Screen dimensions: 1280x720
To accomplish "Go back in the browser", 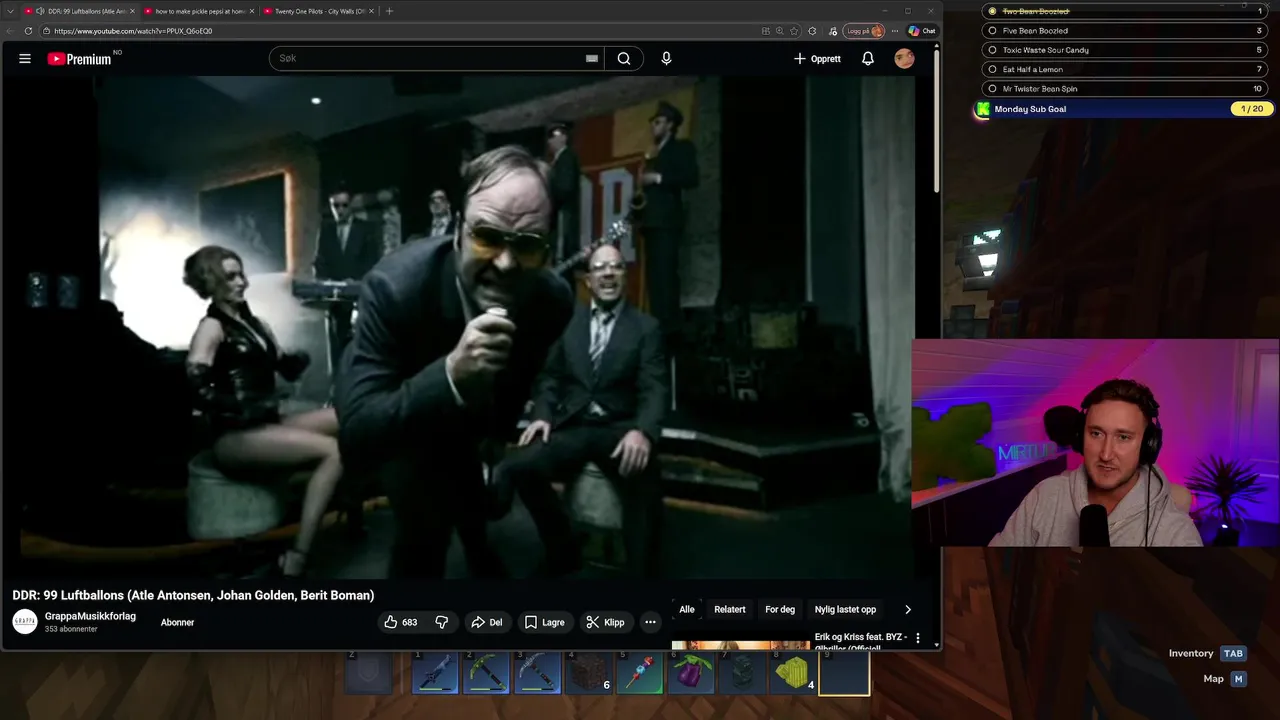I will 12,31.
